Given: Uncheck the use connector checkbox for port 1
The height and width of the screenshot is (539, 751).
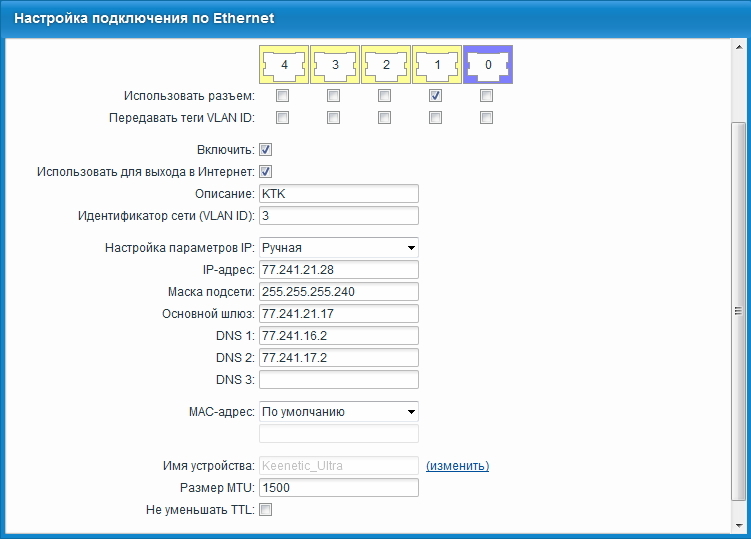Looking at the screenshot, I should coord(435,96).
